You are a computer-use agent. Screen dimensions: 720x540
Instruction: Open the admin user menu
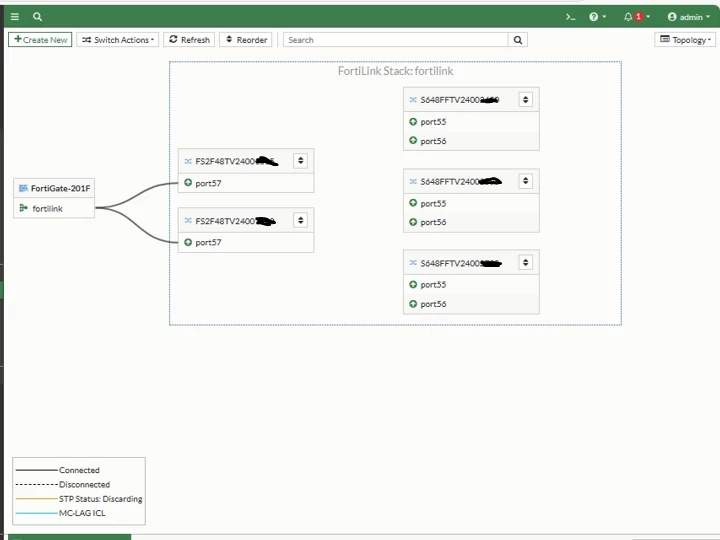(689, 17)
